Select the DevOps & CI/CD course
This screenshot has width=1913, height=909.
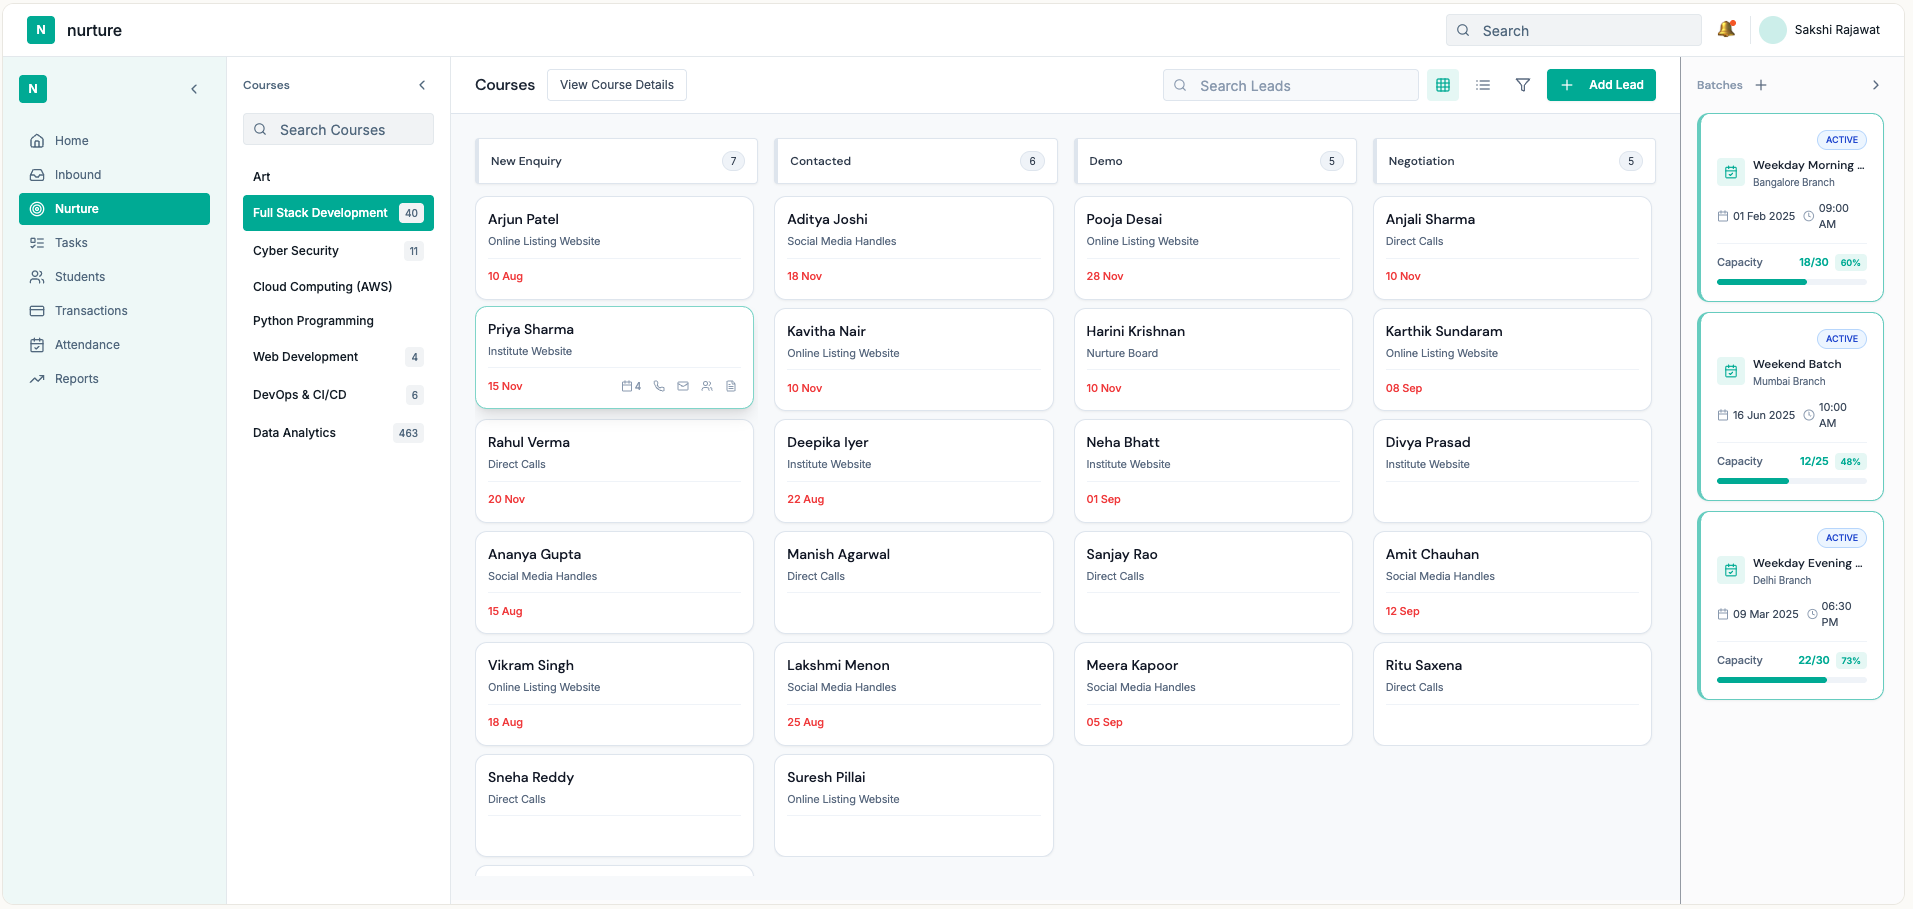(x=338, y=395)
